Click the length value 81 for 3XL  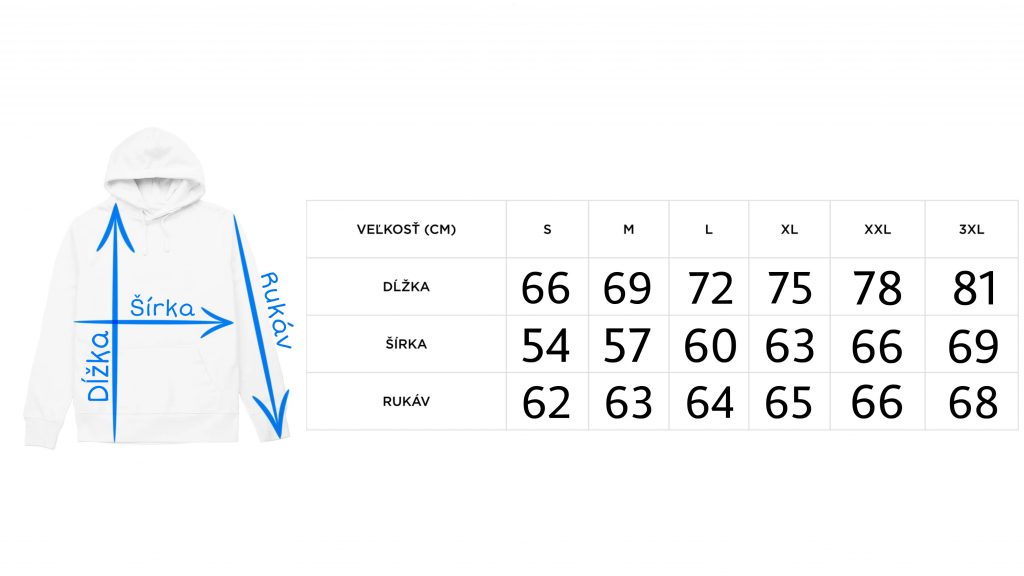coord(975,288)
